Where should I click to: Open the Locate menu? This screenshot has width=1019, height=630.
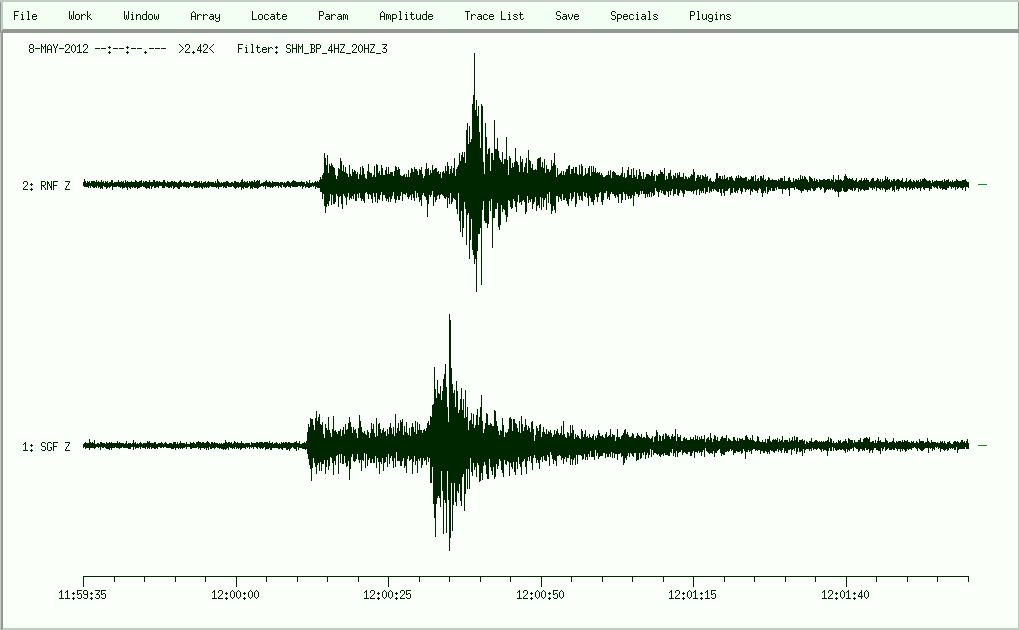pyautogui.click(x=269, y=16)
